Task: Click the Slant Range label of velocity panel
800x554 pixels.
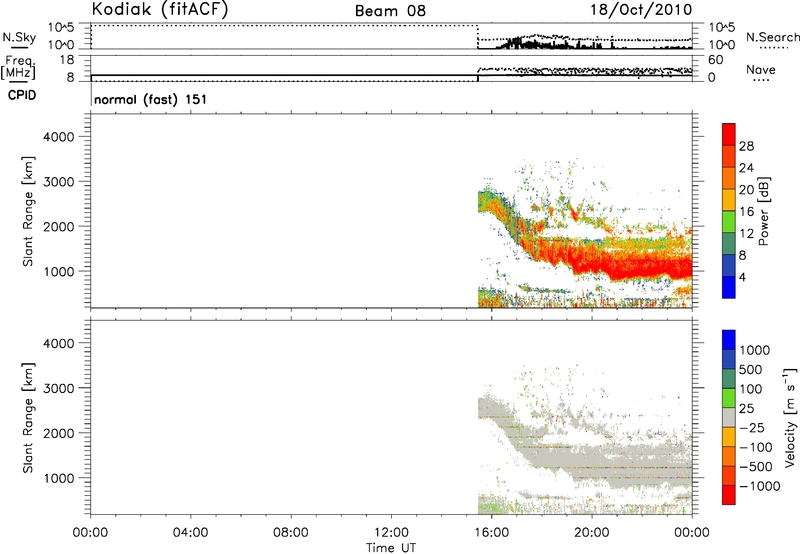Action: pyautogui.click(x=28, y=418)
